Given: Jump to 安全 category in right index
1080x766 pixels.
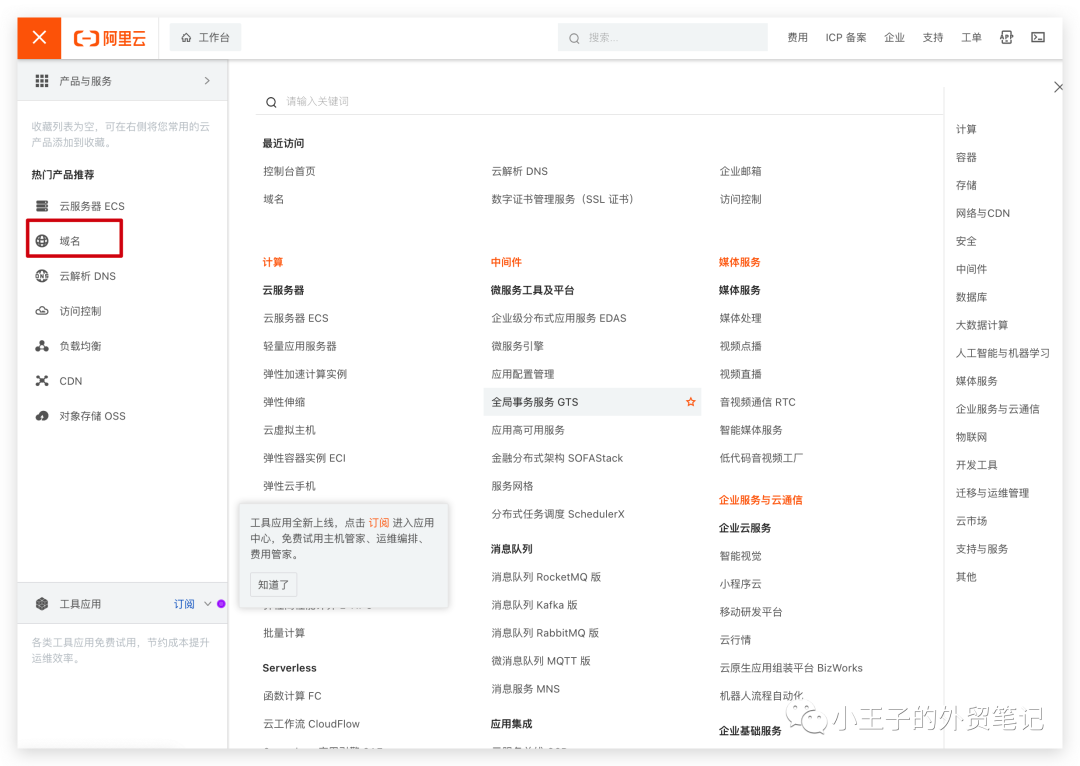Looking at the screenshot, I should click(x=966, y=241).
